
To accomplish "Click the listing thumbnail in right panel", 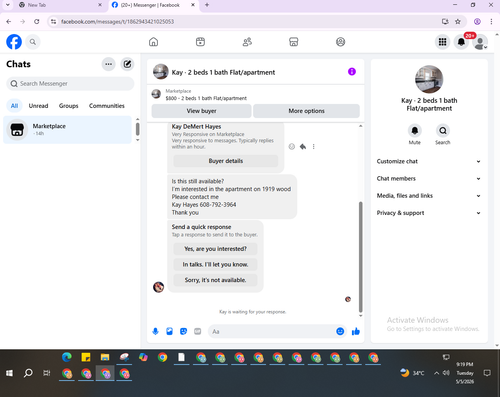I will (429, 79).
